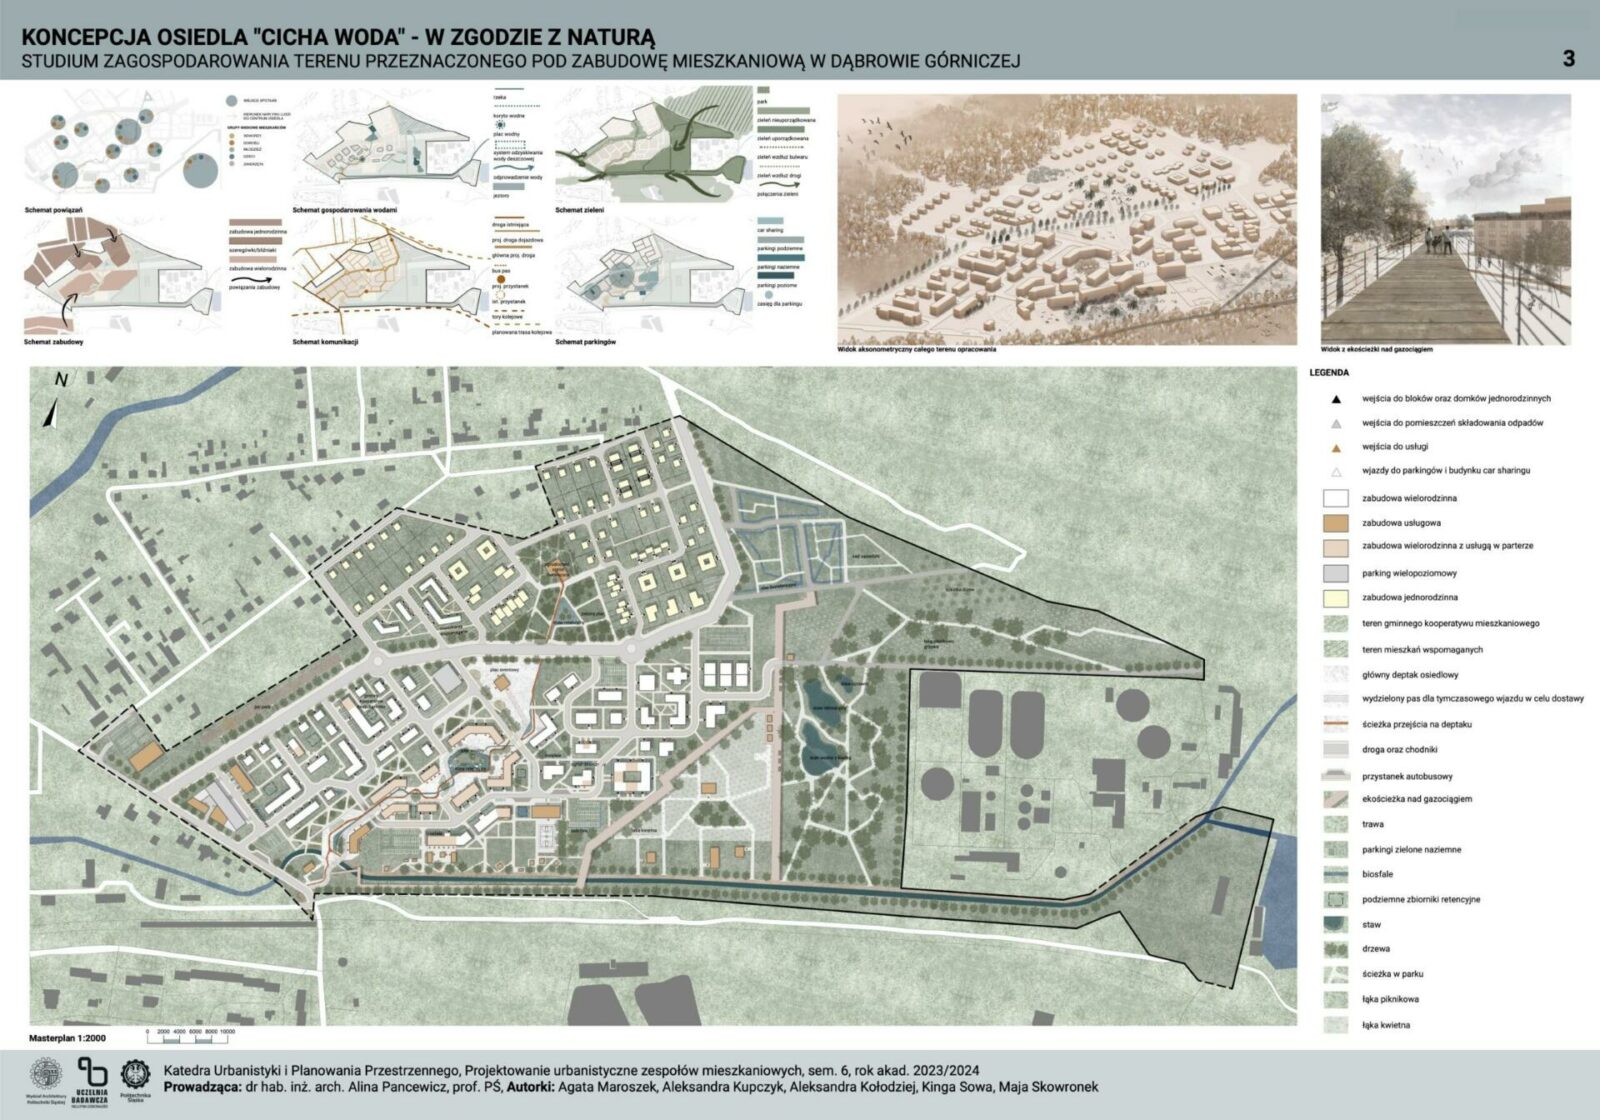Click the white outlined parking-entry triangle symbol

coord(1335,471)
